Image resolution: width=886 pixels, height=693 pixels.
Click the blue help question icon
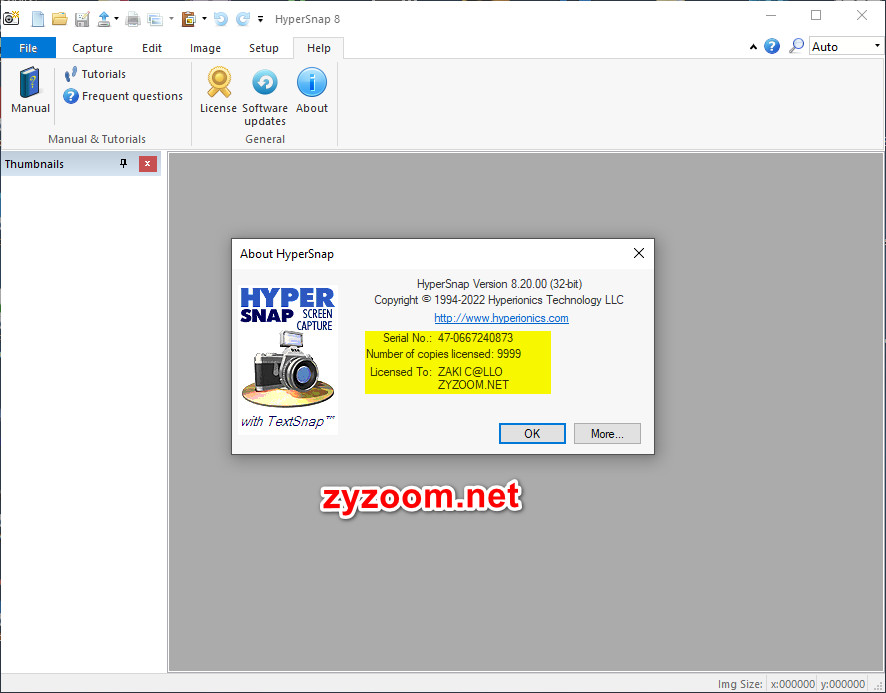[772, 46]
